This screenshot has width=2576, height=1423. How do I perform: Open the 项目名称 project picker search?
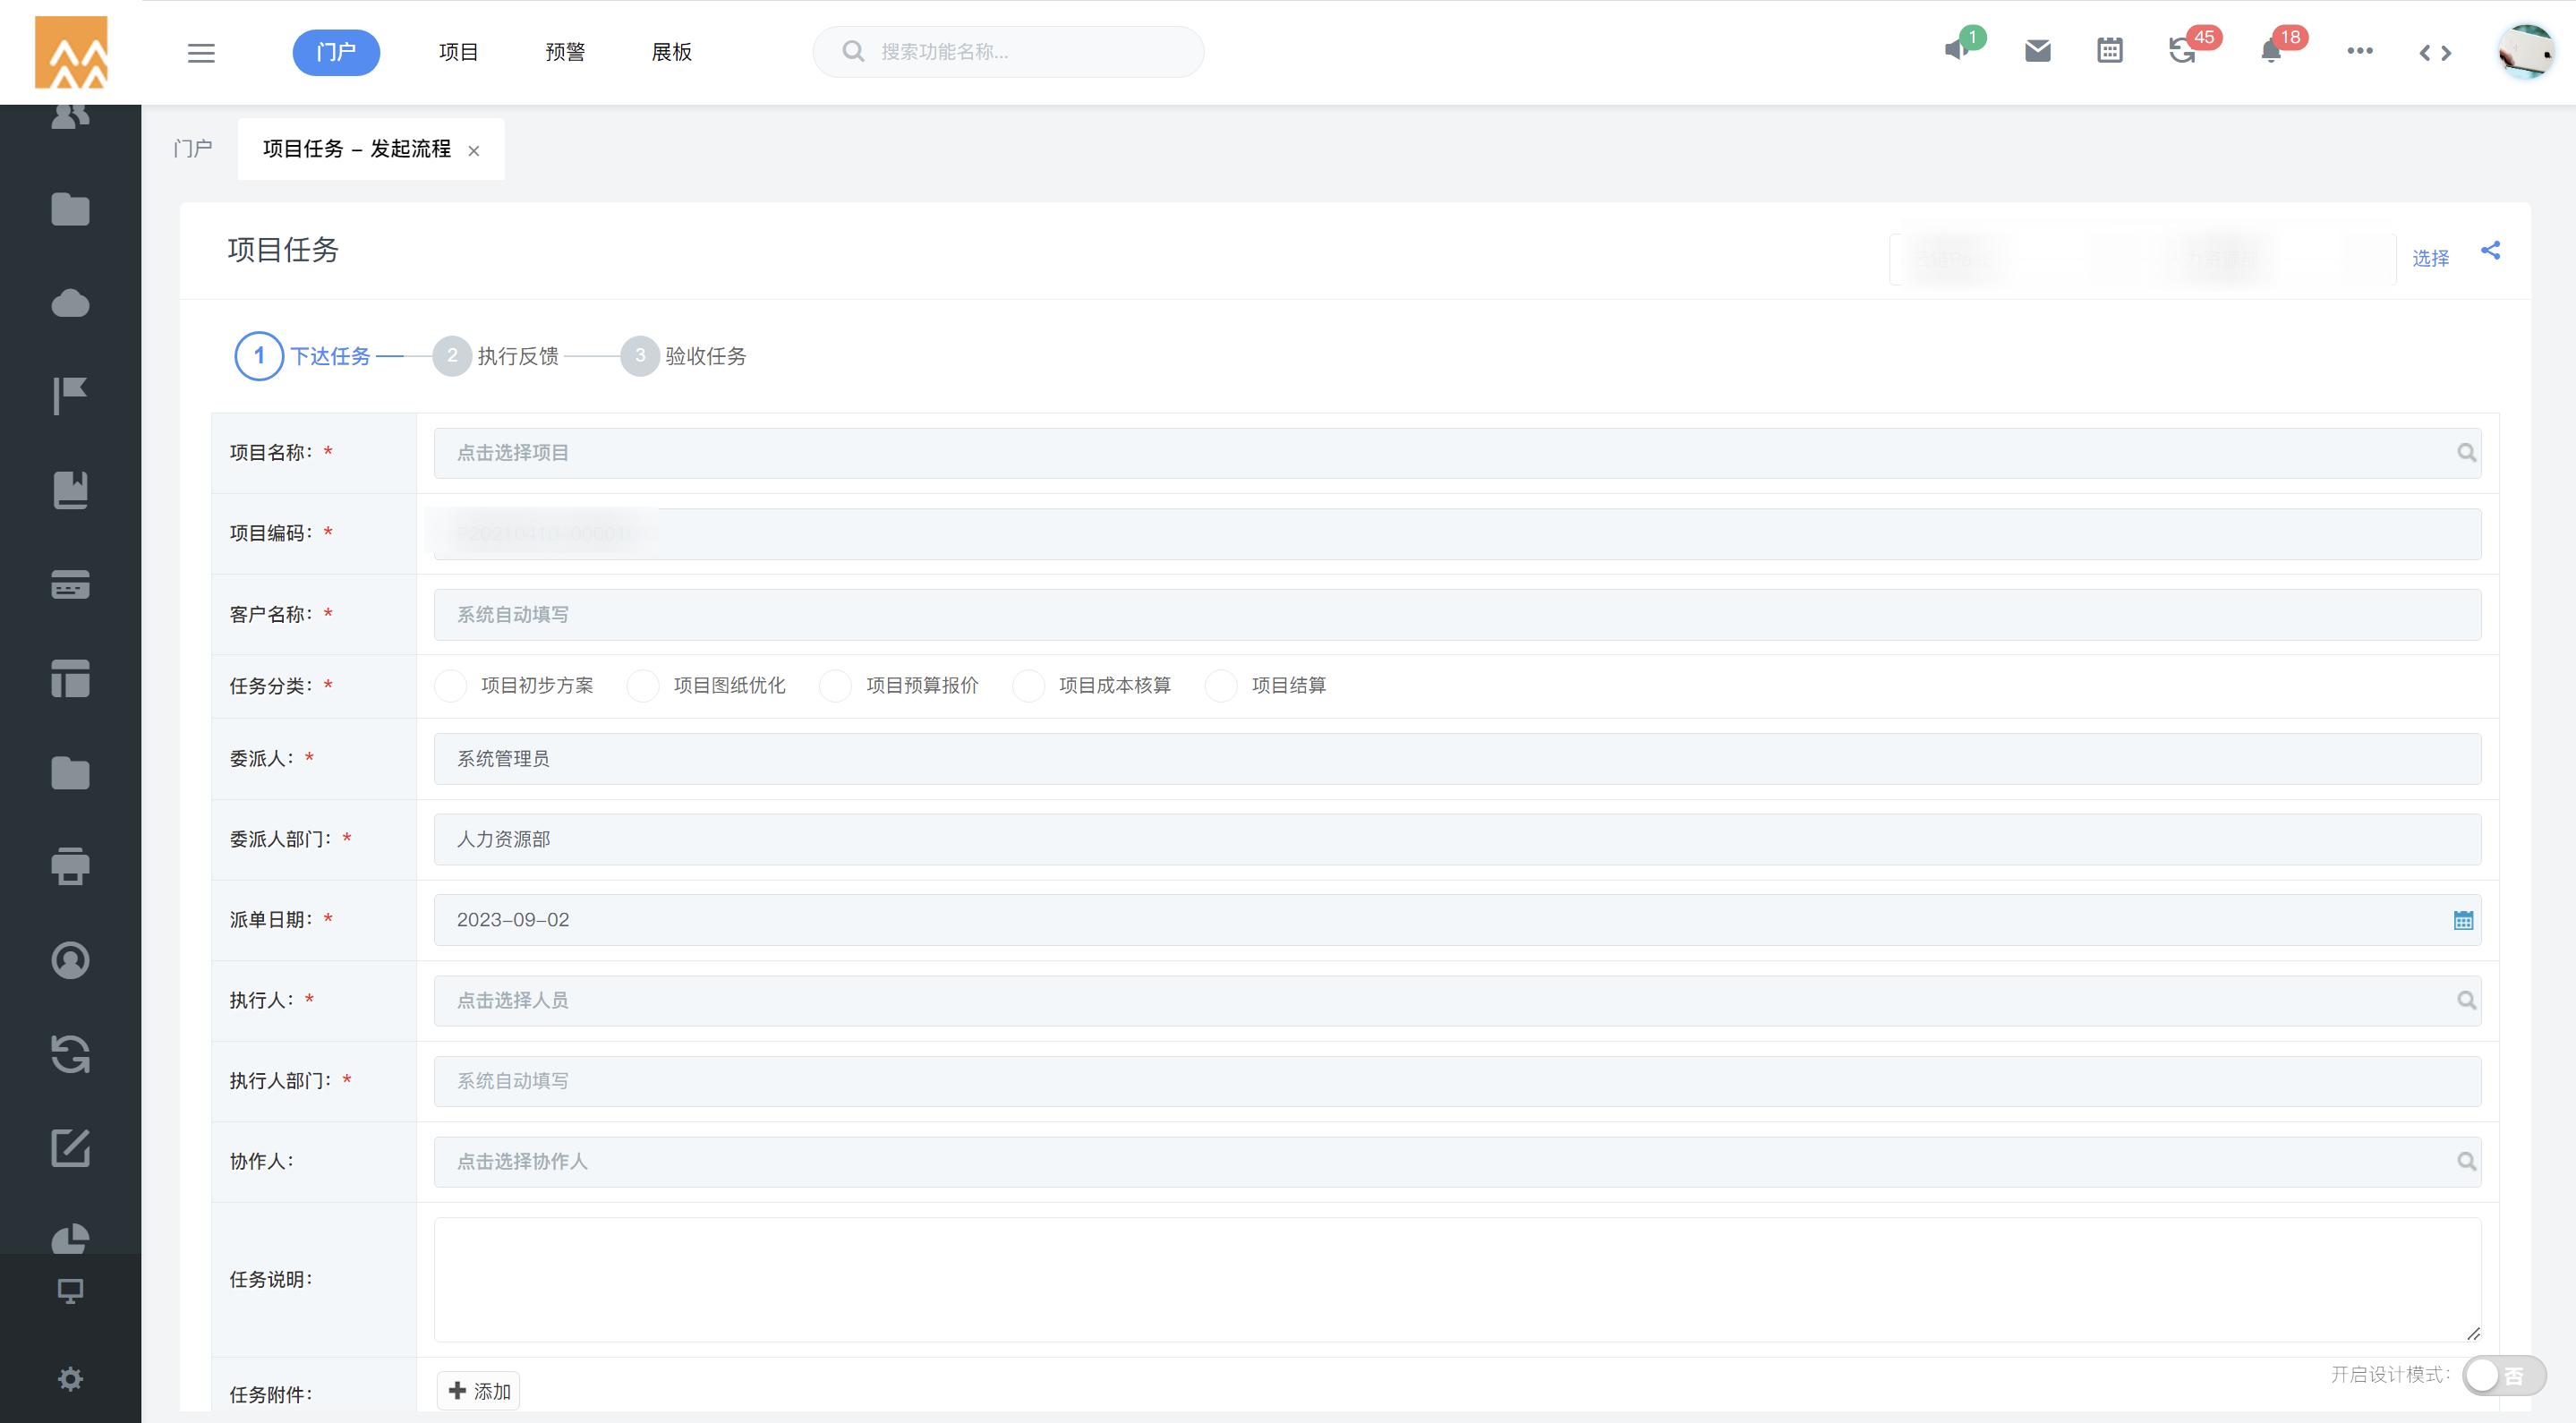coord(2466,453)
